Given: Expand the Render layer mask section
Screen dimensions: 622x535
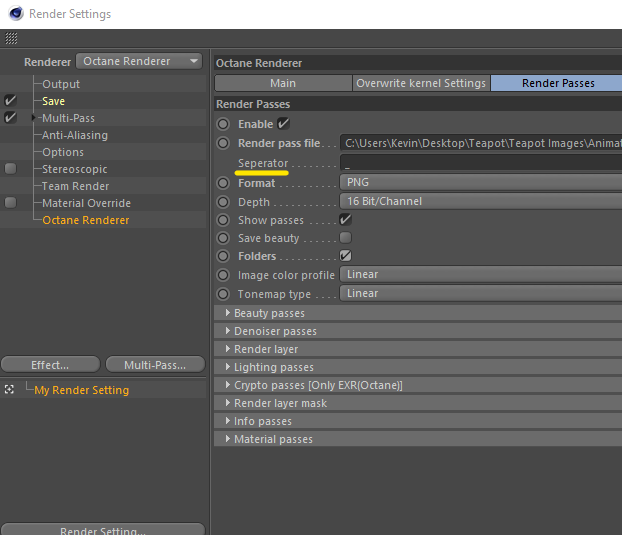Looking at the screenshot, I should click(x=228, y=403).
